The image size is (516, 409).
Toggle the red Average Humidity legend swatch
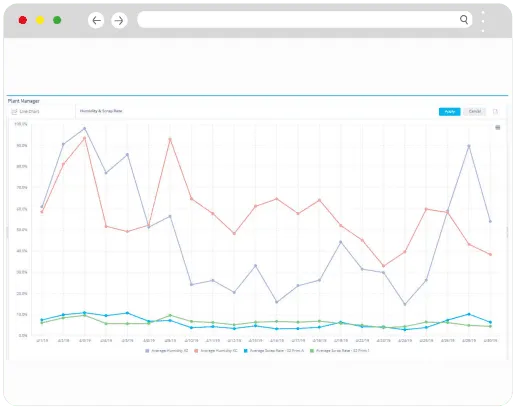196,351
